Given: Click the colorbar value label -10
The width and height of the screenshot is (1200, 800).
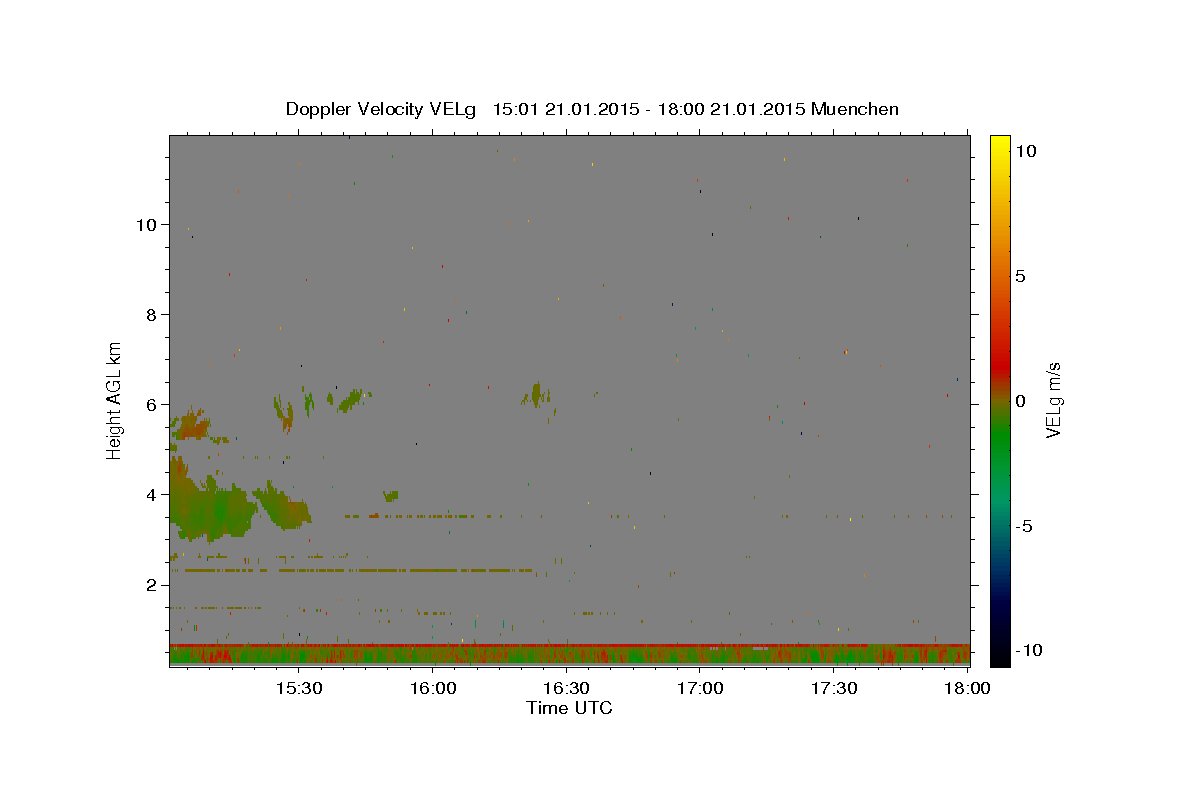Looking at the screenshot, I should (x=1028, y=651).
